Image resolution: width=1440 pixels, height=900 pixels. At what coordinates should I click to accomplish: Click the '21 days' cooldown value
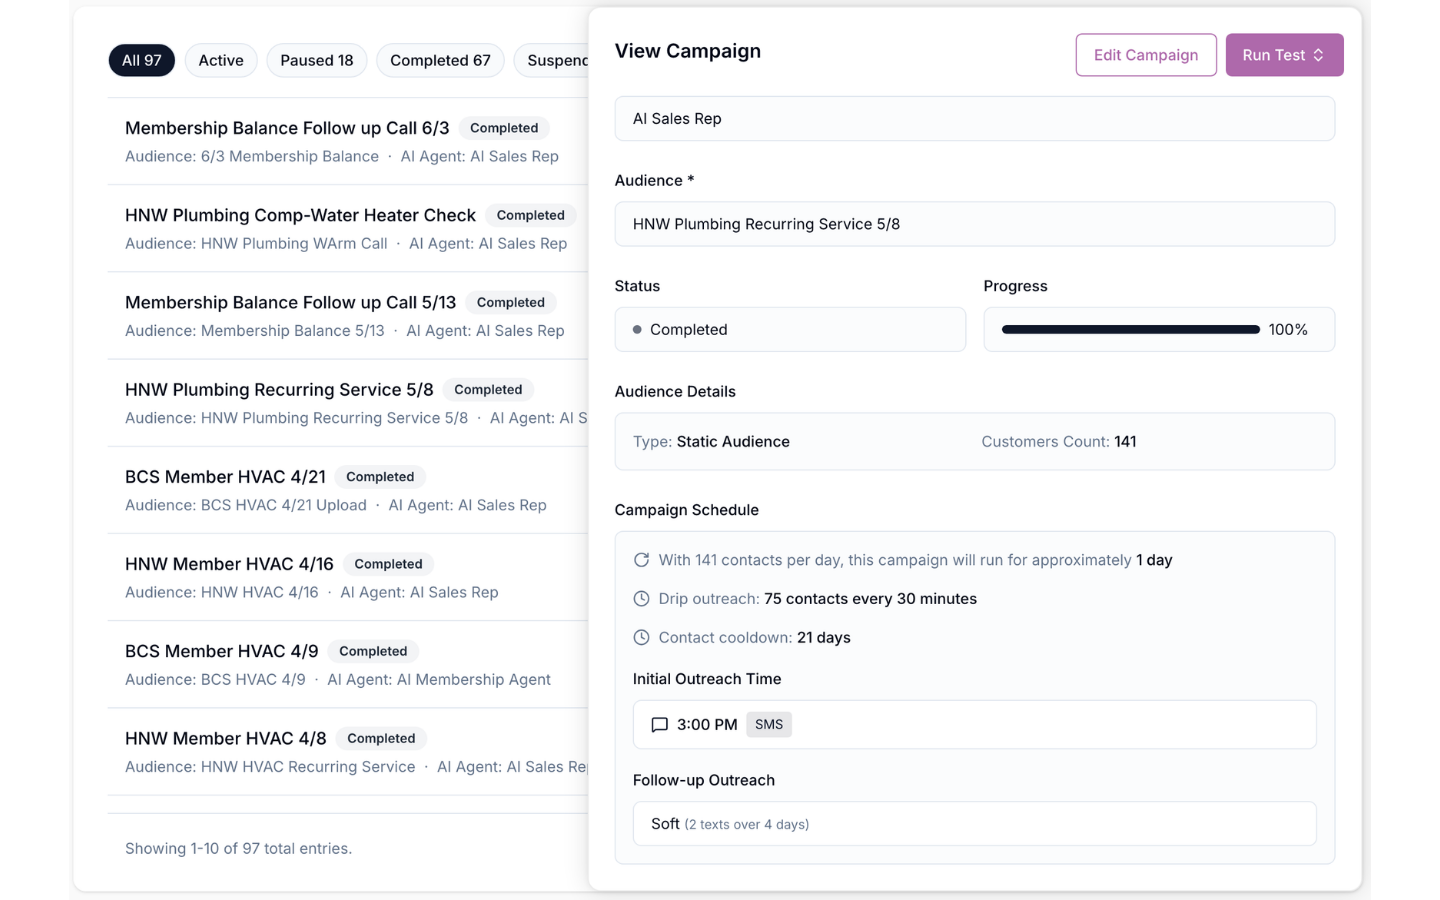[824, 637]
